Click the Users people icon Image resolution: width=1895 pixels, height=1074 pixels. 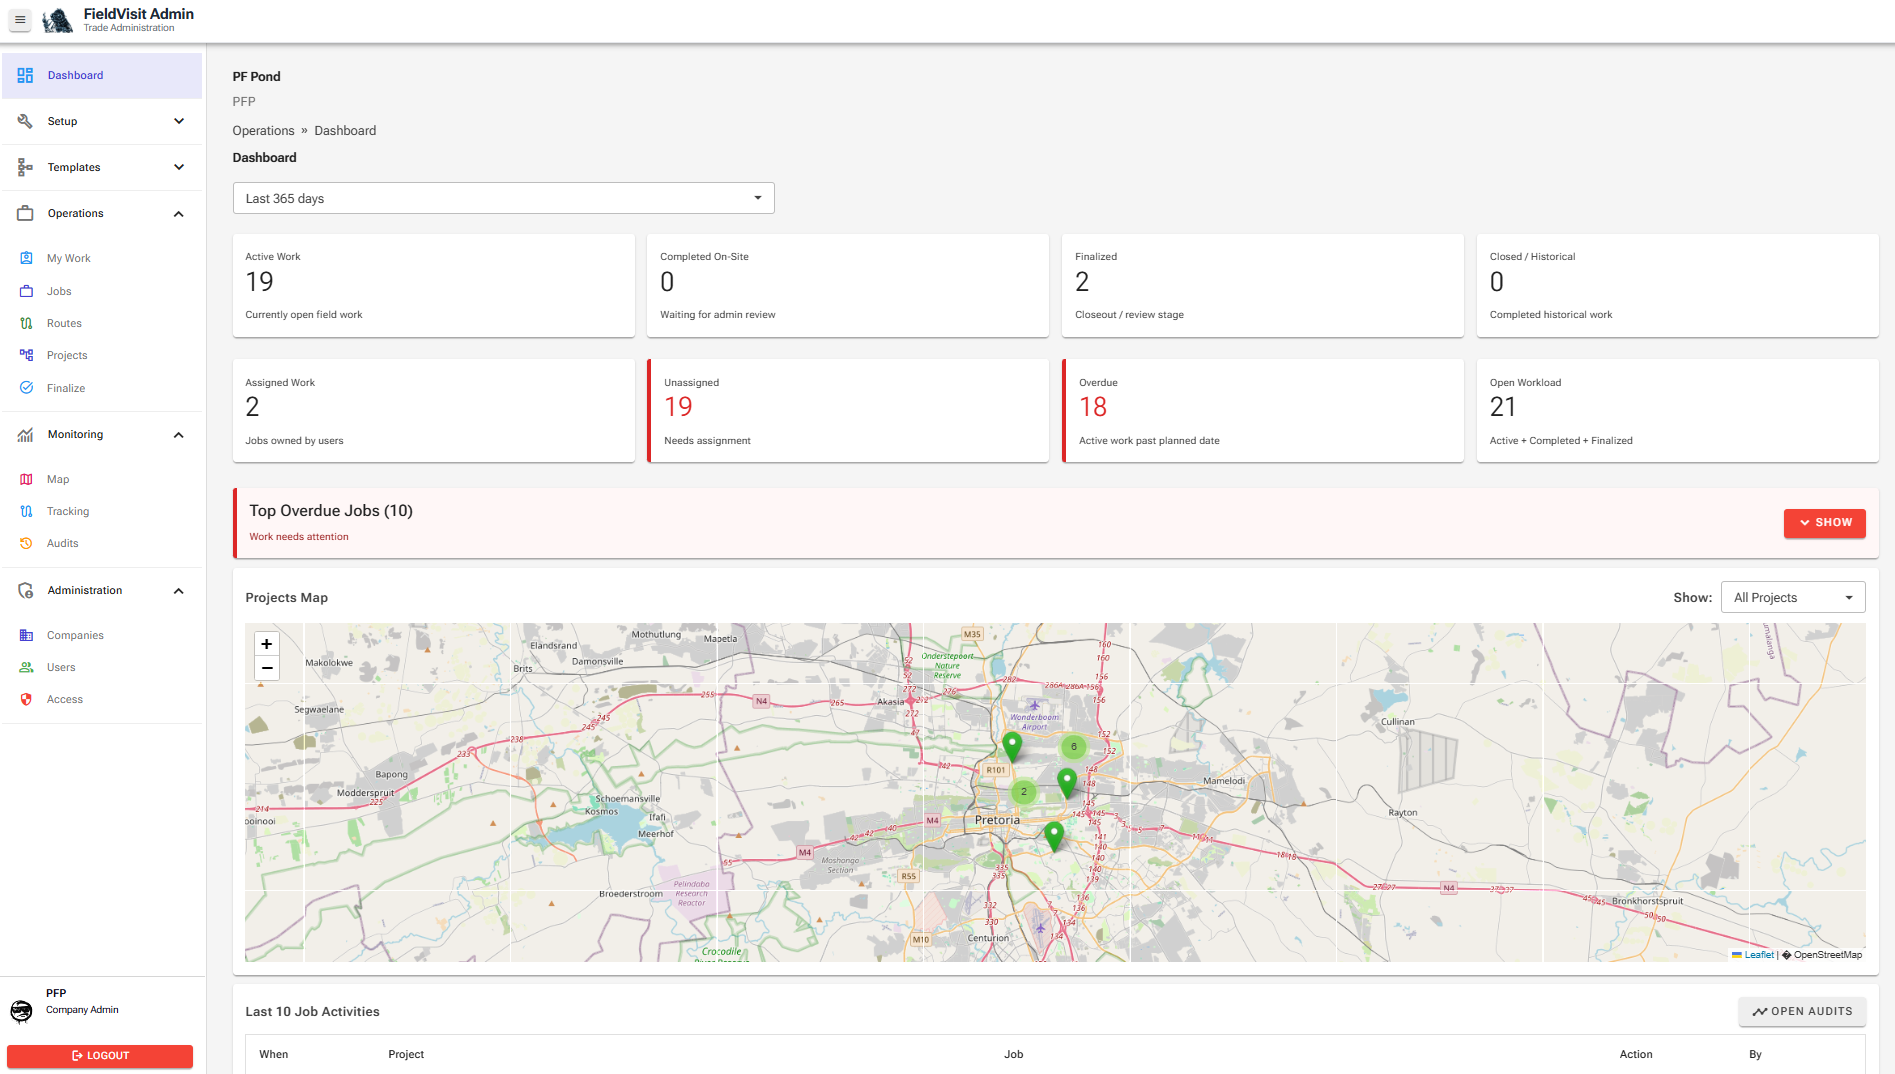26,667
